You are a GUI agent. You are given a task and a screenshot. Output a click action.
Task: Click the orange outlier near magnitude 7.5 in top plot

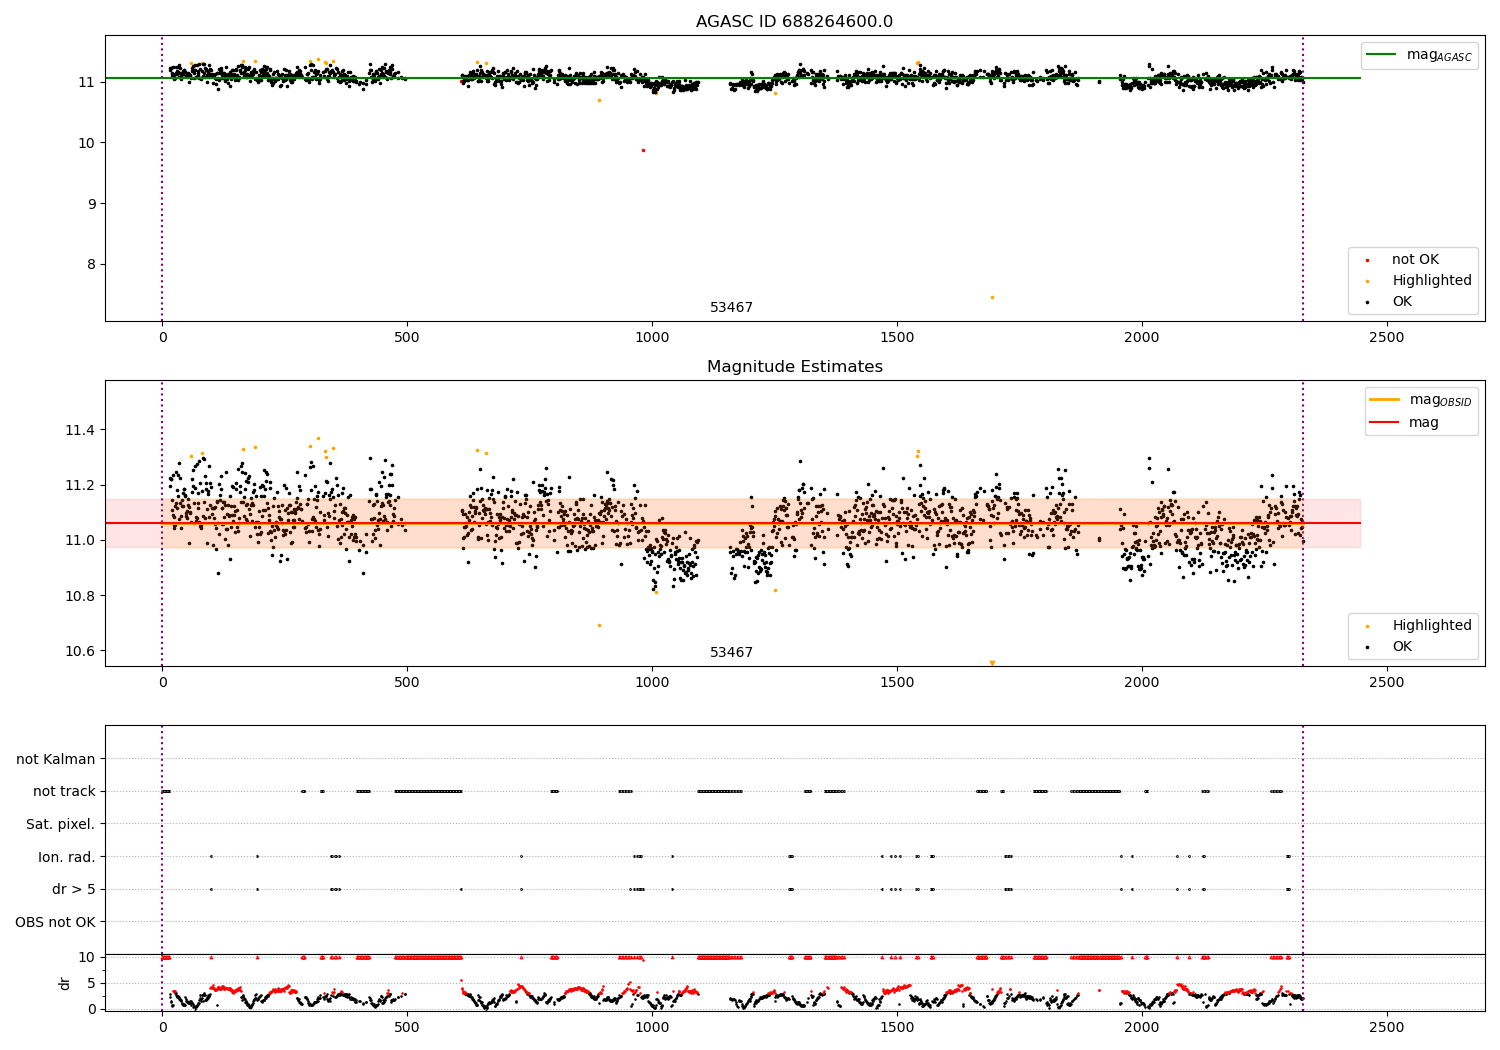(x=992, y=297)
